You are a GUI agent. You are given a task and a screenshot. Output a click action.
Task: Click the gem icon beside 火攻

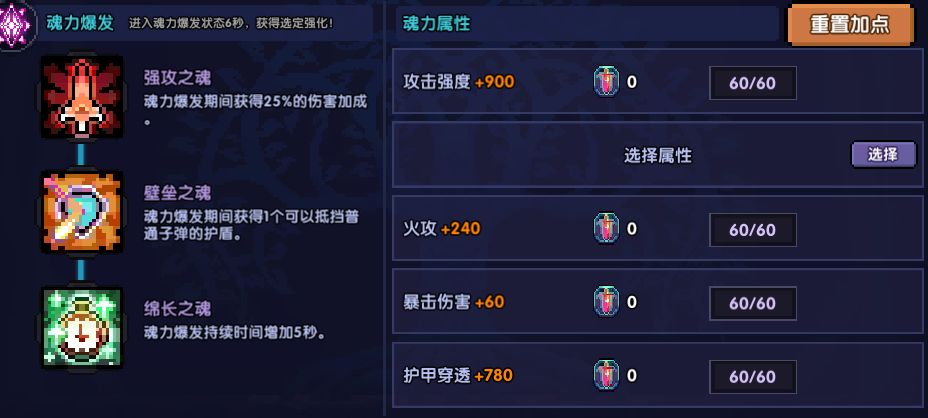606,229
